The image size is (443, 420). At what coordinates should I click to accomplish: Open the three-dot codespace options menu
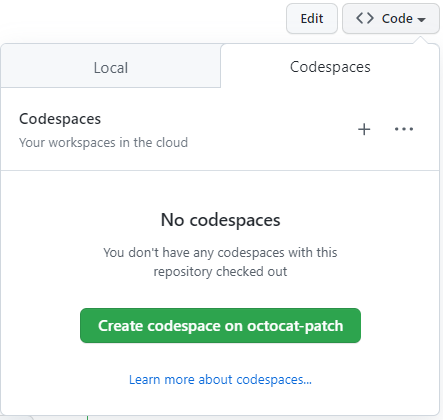click(404, 129)
